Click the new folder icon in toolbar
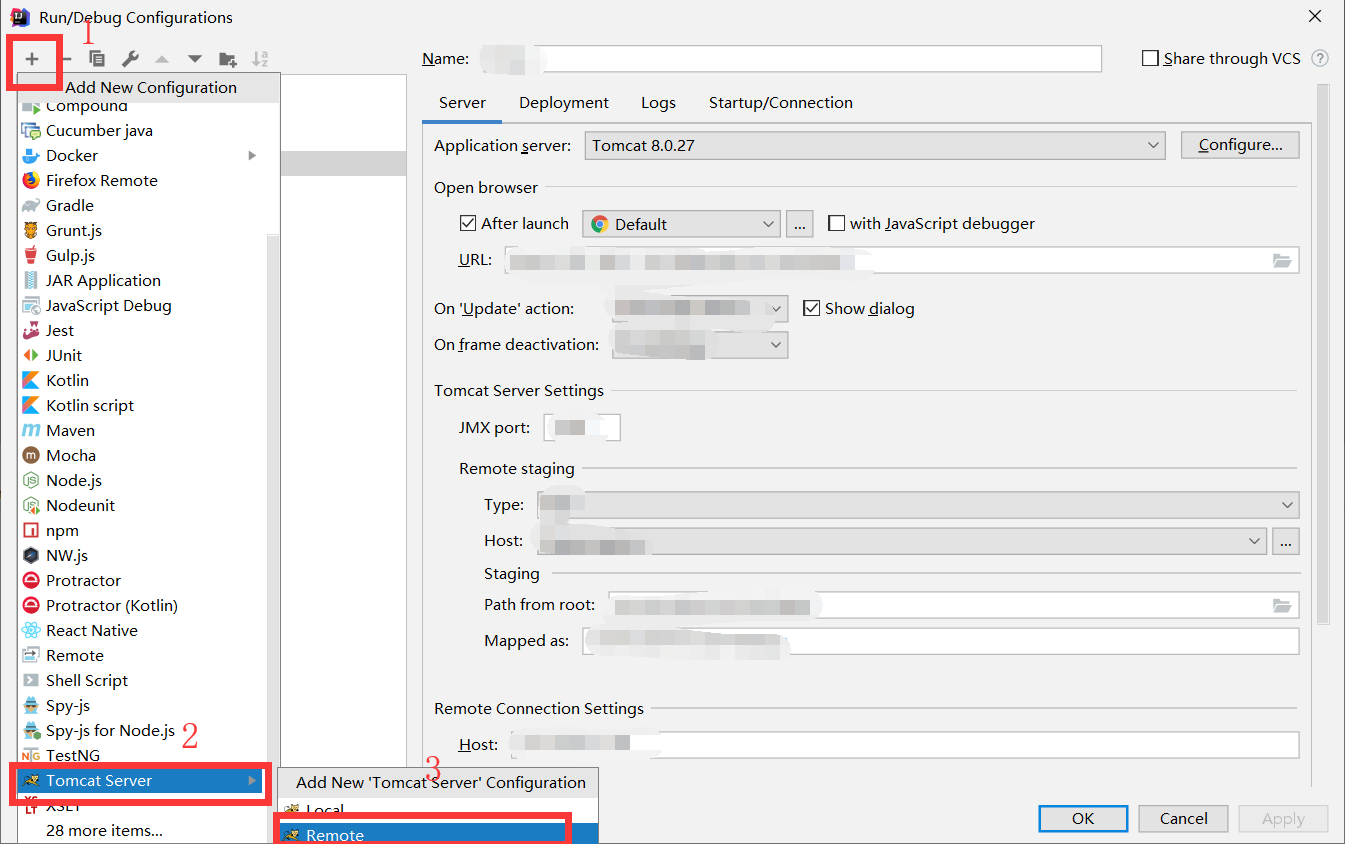The height and width of the screenshot is (844, 1345). tap(228, 59)
